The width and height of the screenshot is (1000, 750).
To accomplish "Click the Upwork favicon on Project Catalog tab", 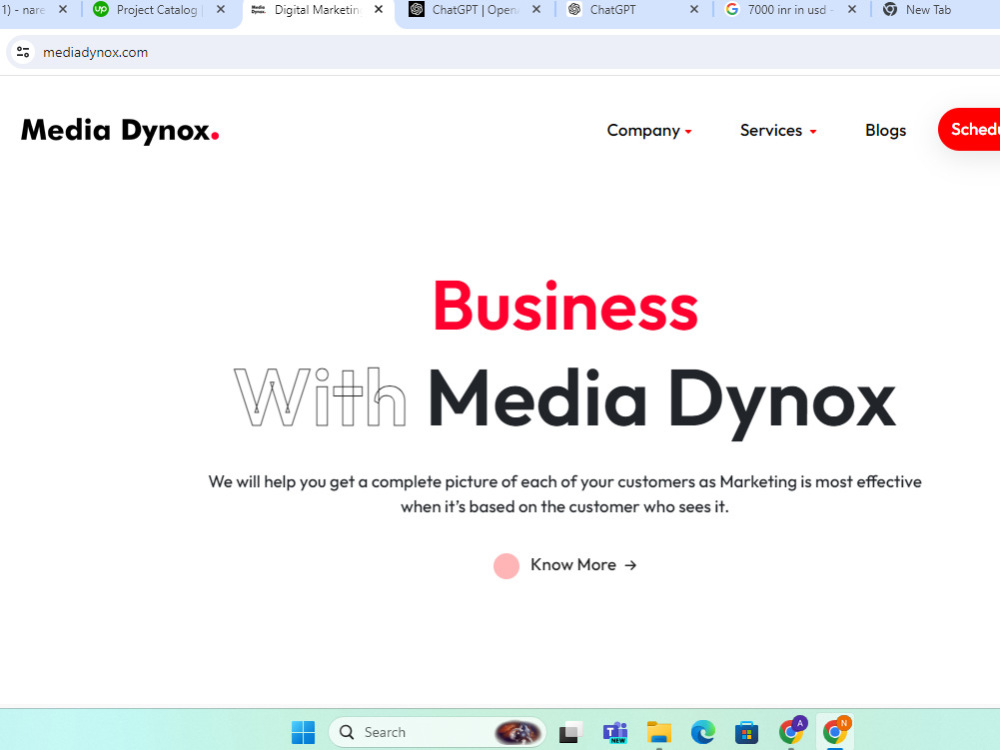I will 101,10.
